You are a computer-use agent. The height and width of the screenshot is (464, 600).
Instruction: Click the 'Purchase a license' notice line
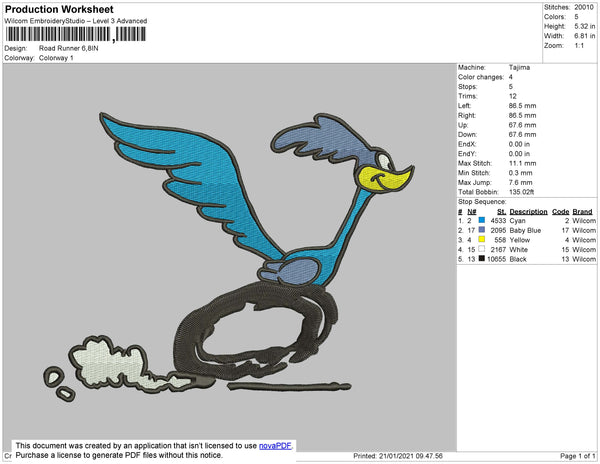pos(119,455)
